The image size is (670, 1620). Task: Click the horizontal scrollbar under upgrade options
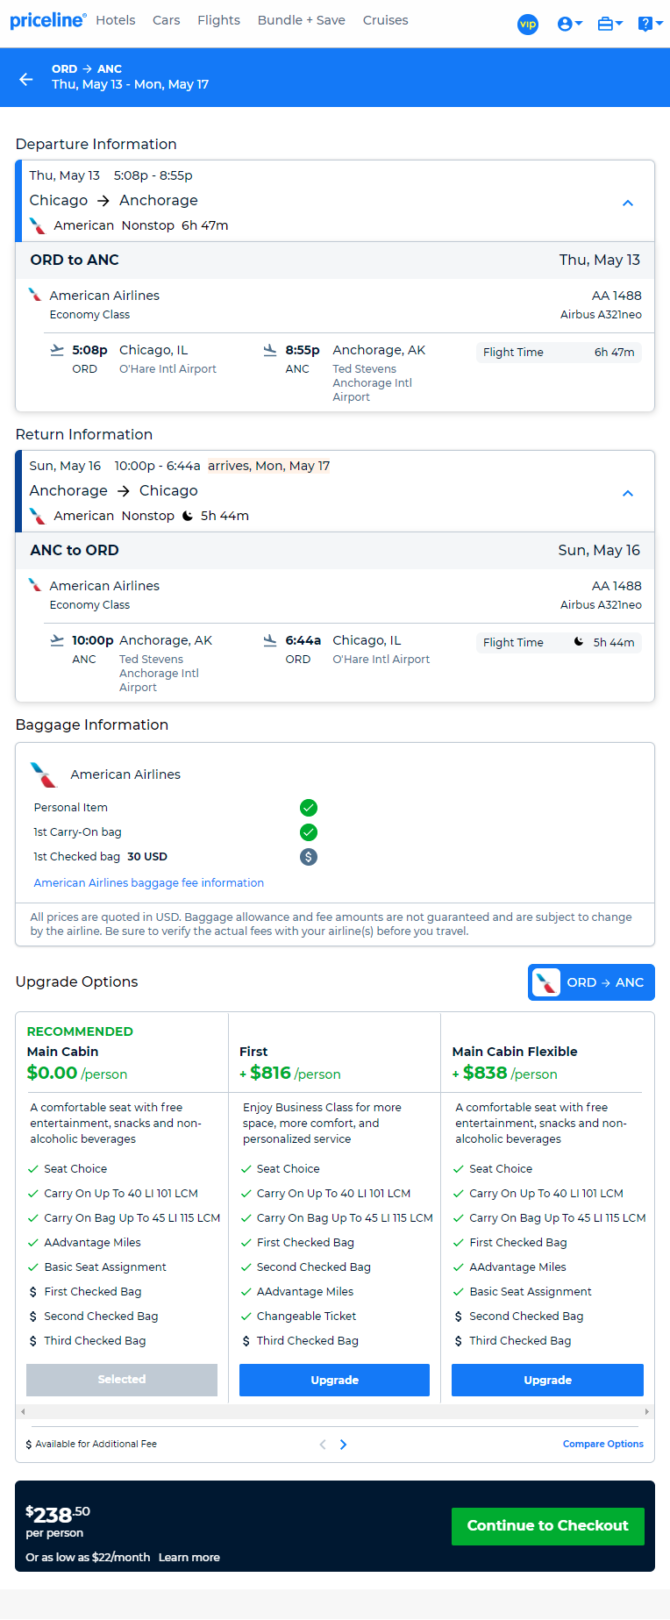point(335,1411)
